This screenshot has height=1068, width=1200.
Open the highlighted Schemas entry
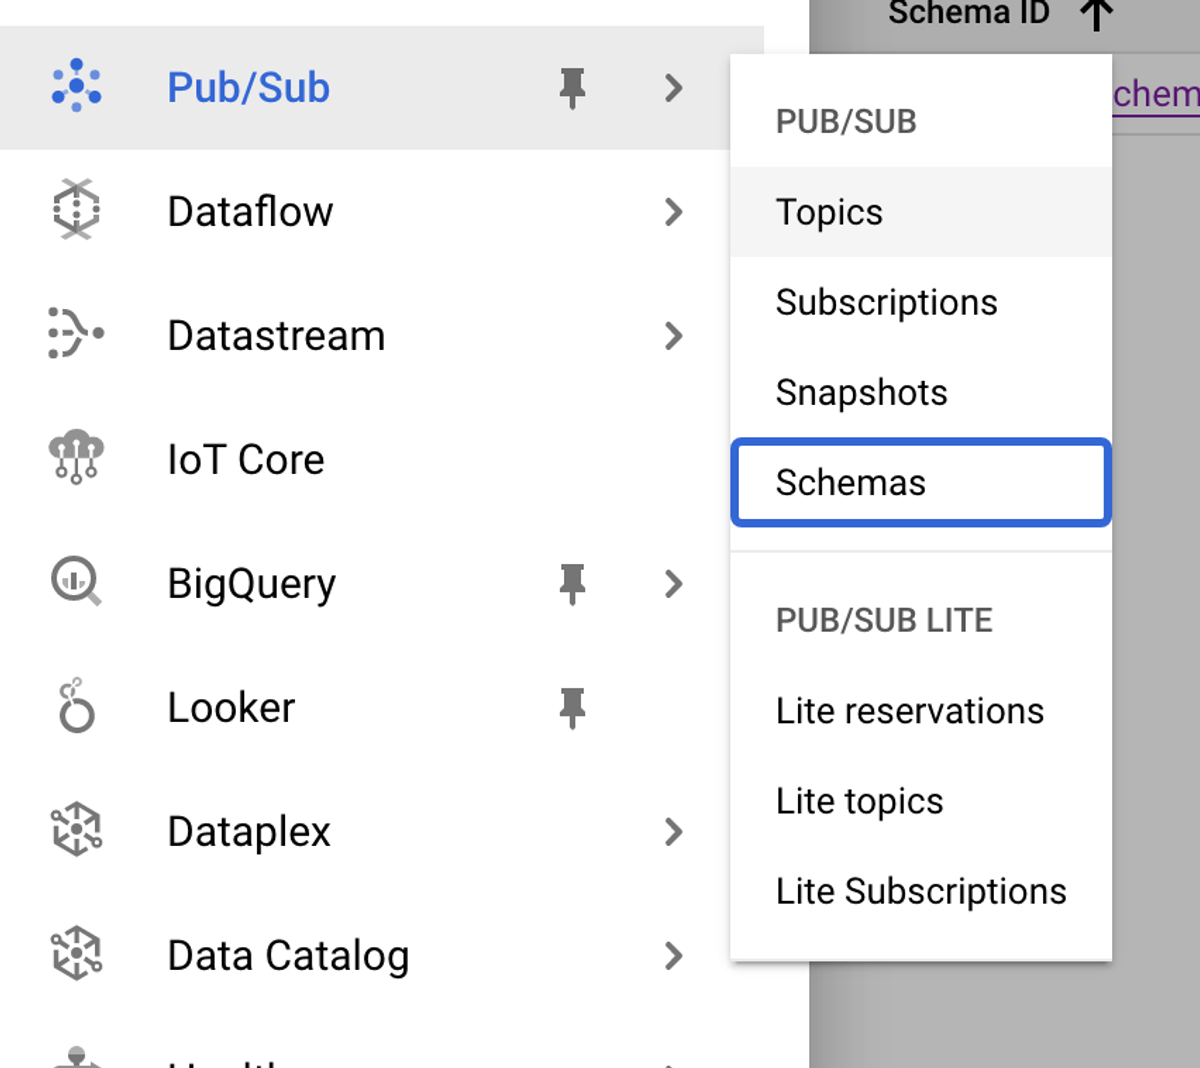click(849, 482)
